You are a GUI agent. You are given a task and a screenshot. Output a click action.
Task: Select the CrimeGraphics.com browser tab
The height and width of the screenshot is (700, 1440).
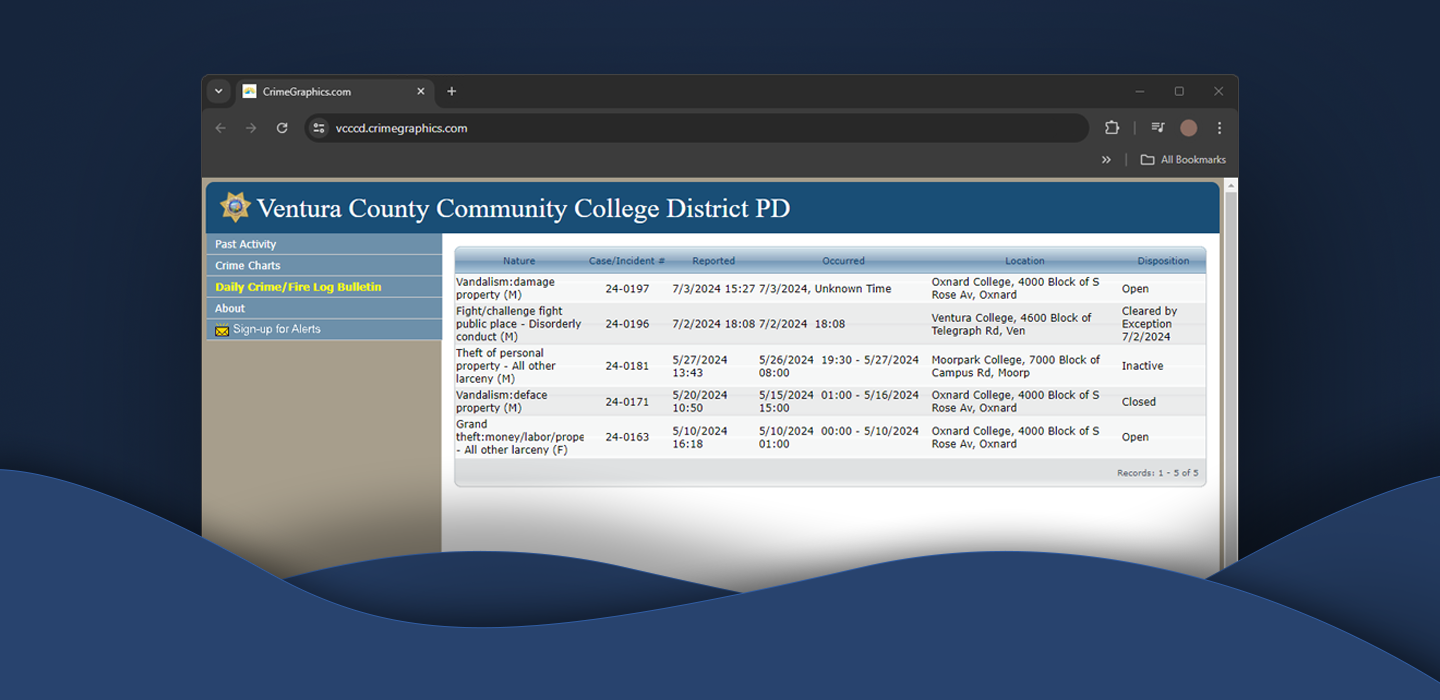(335, 91)
